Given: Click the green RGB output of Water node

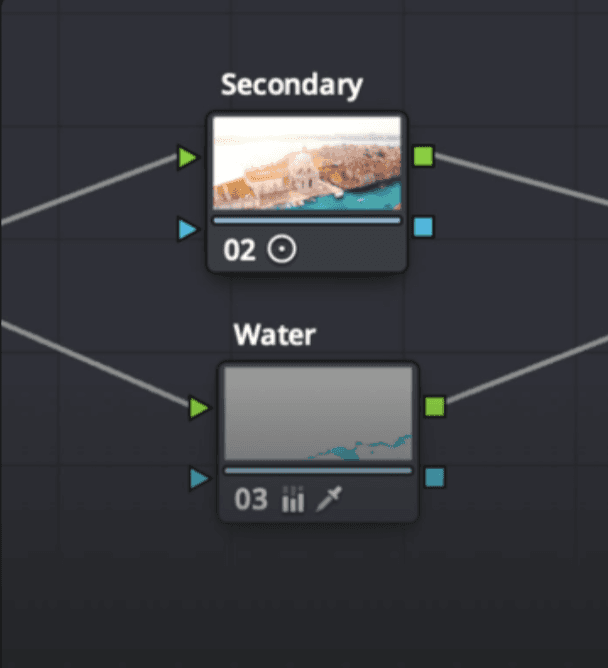Looking at the screenshot, I should click(x=435, y=406).
